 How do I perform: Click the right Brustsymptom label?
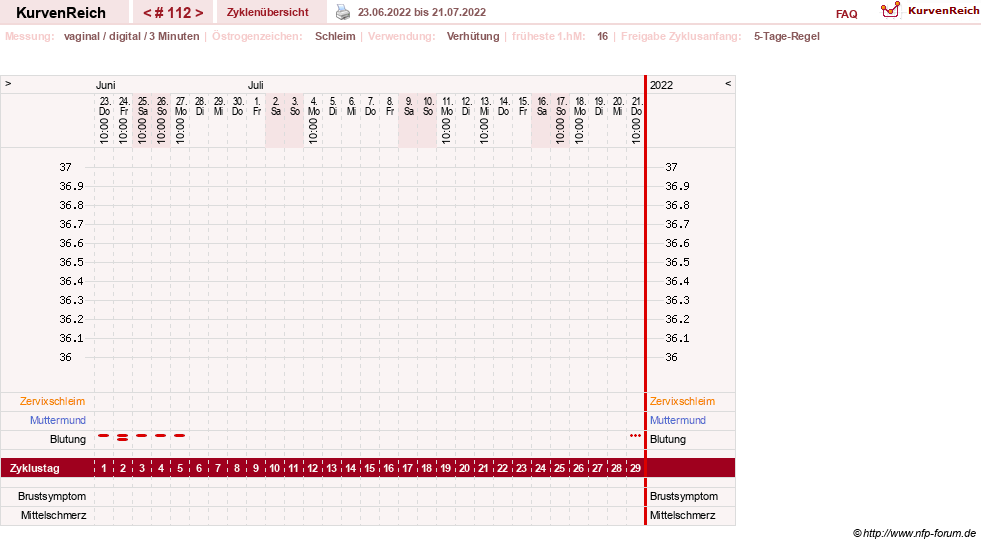684,496
